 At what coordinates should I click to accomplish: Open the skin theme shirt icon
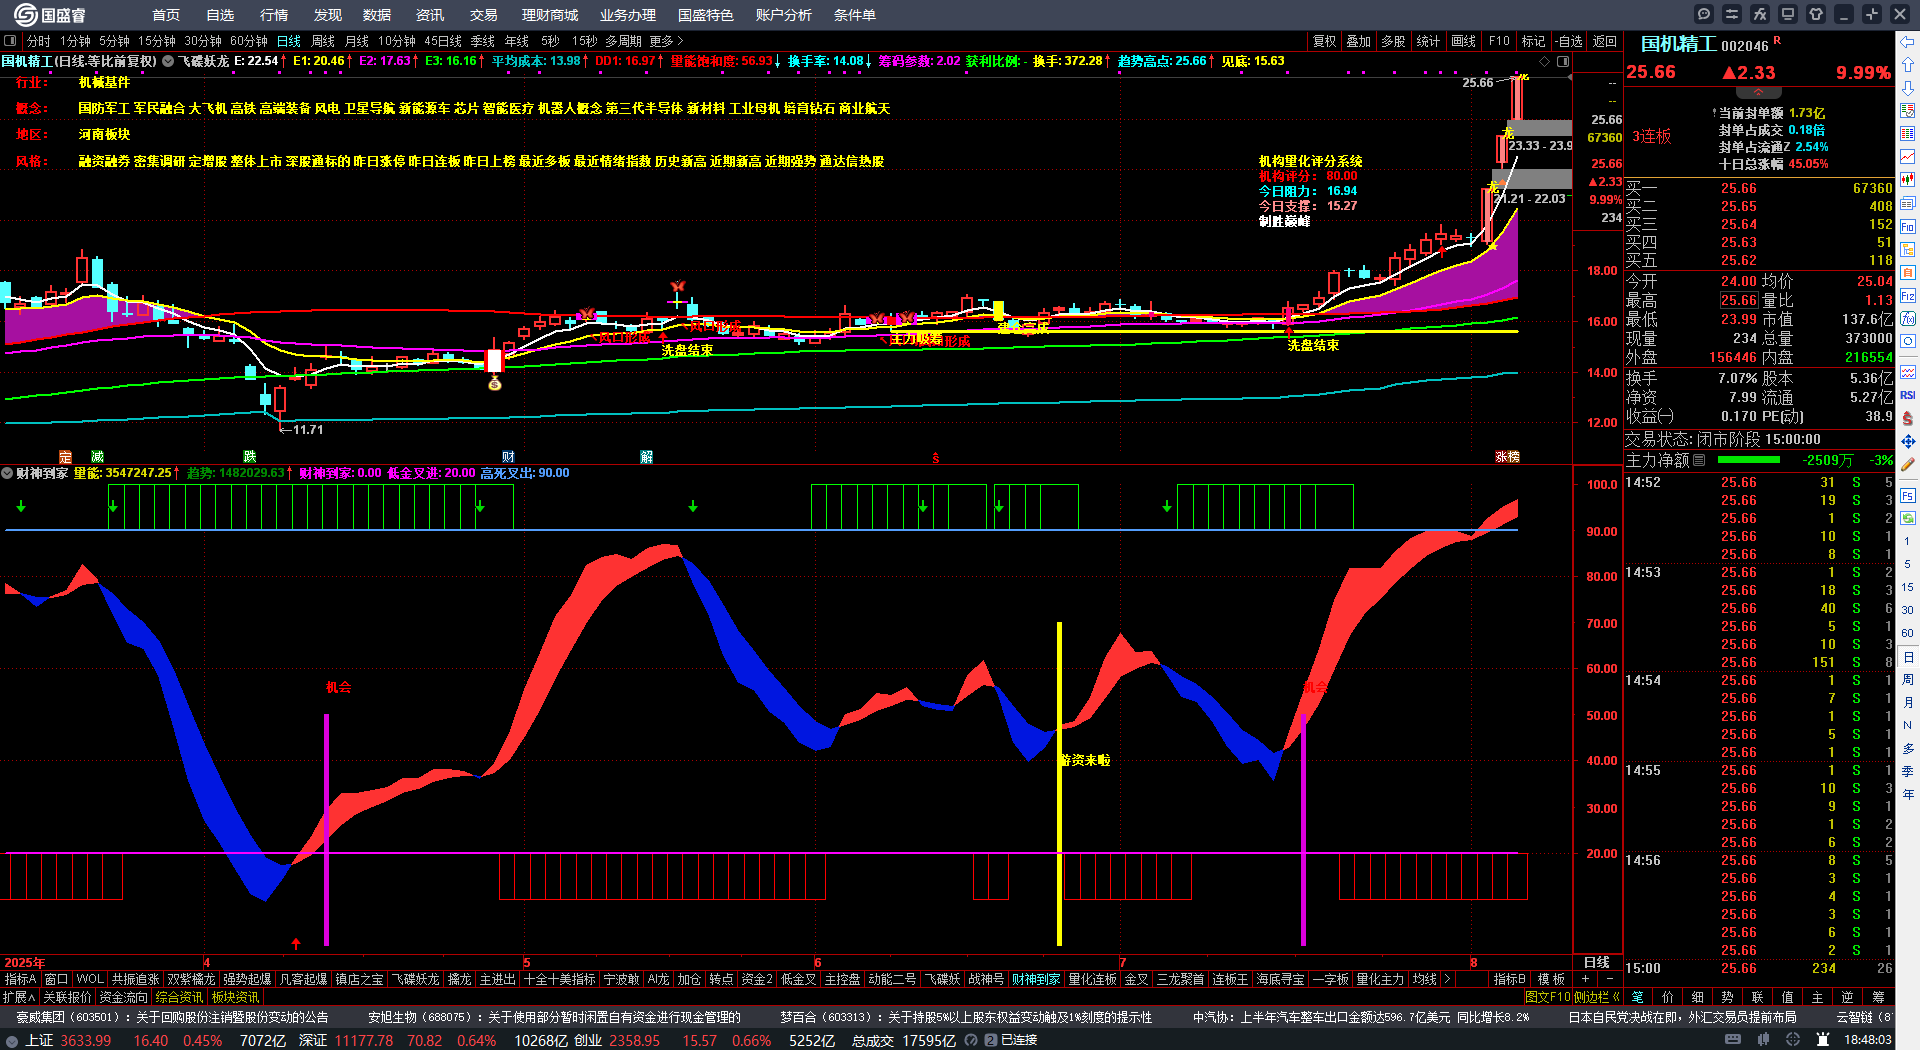[x=1816, y=14]
